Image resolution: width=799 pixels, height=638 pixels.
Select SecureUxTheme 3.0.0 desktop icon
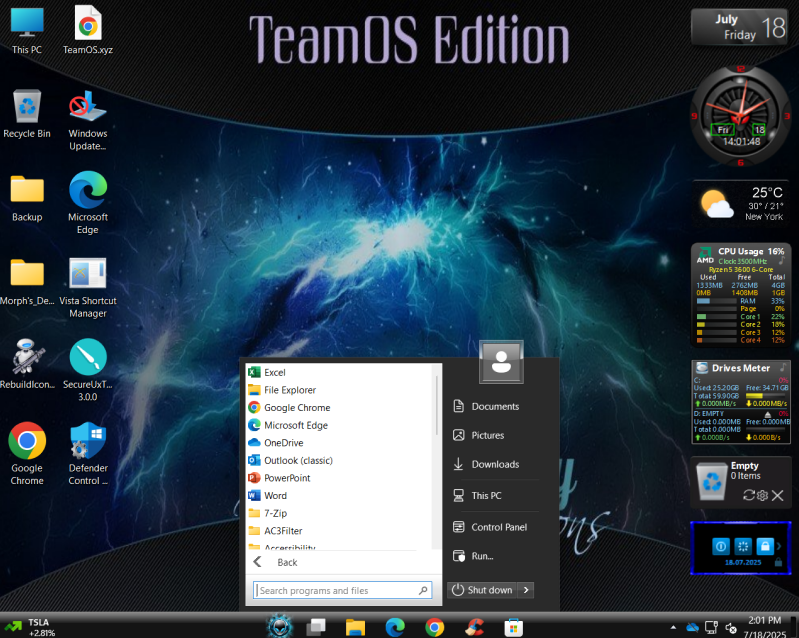88,370
